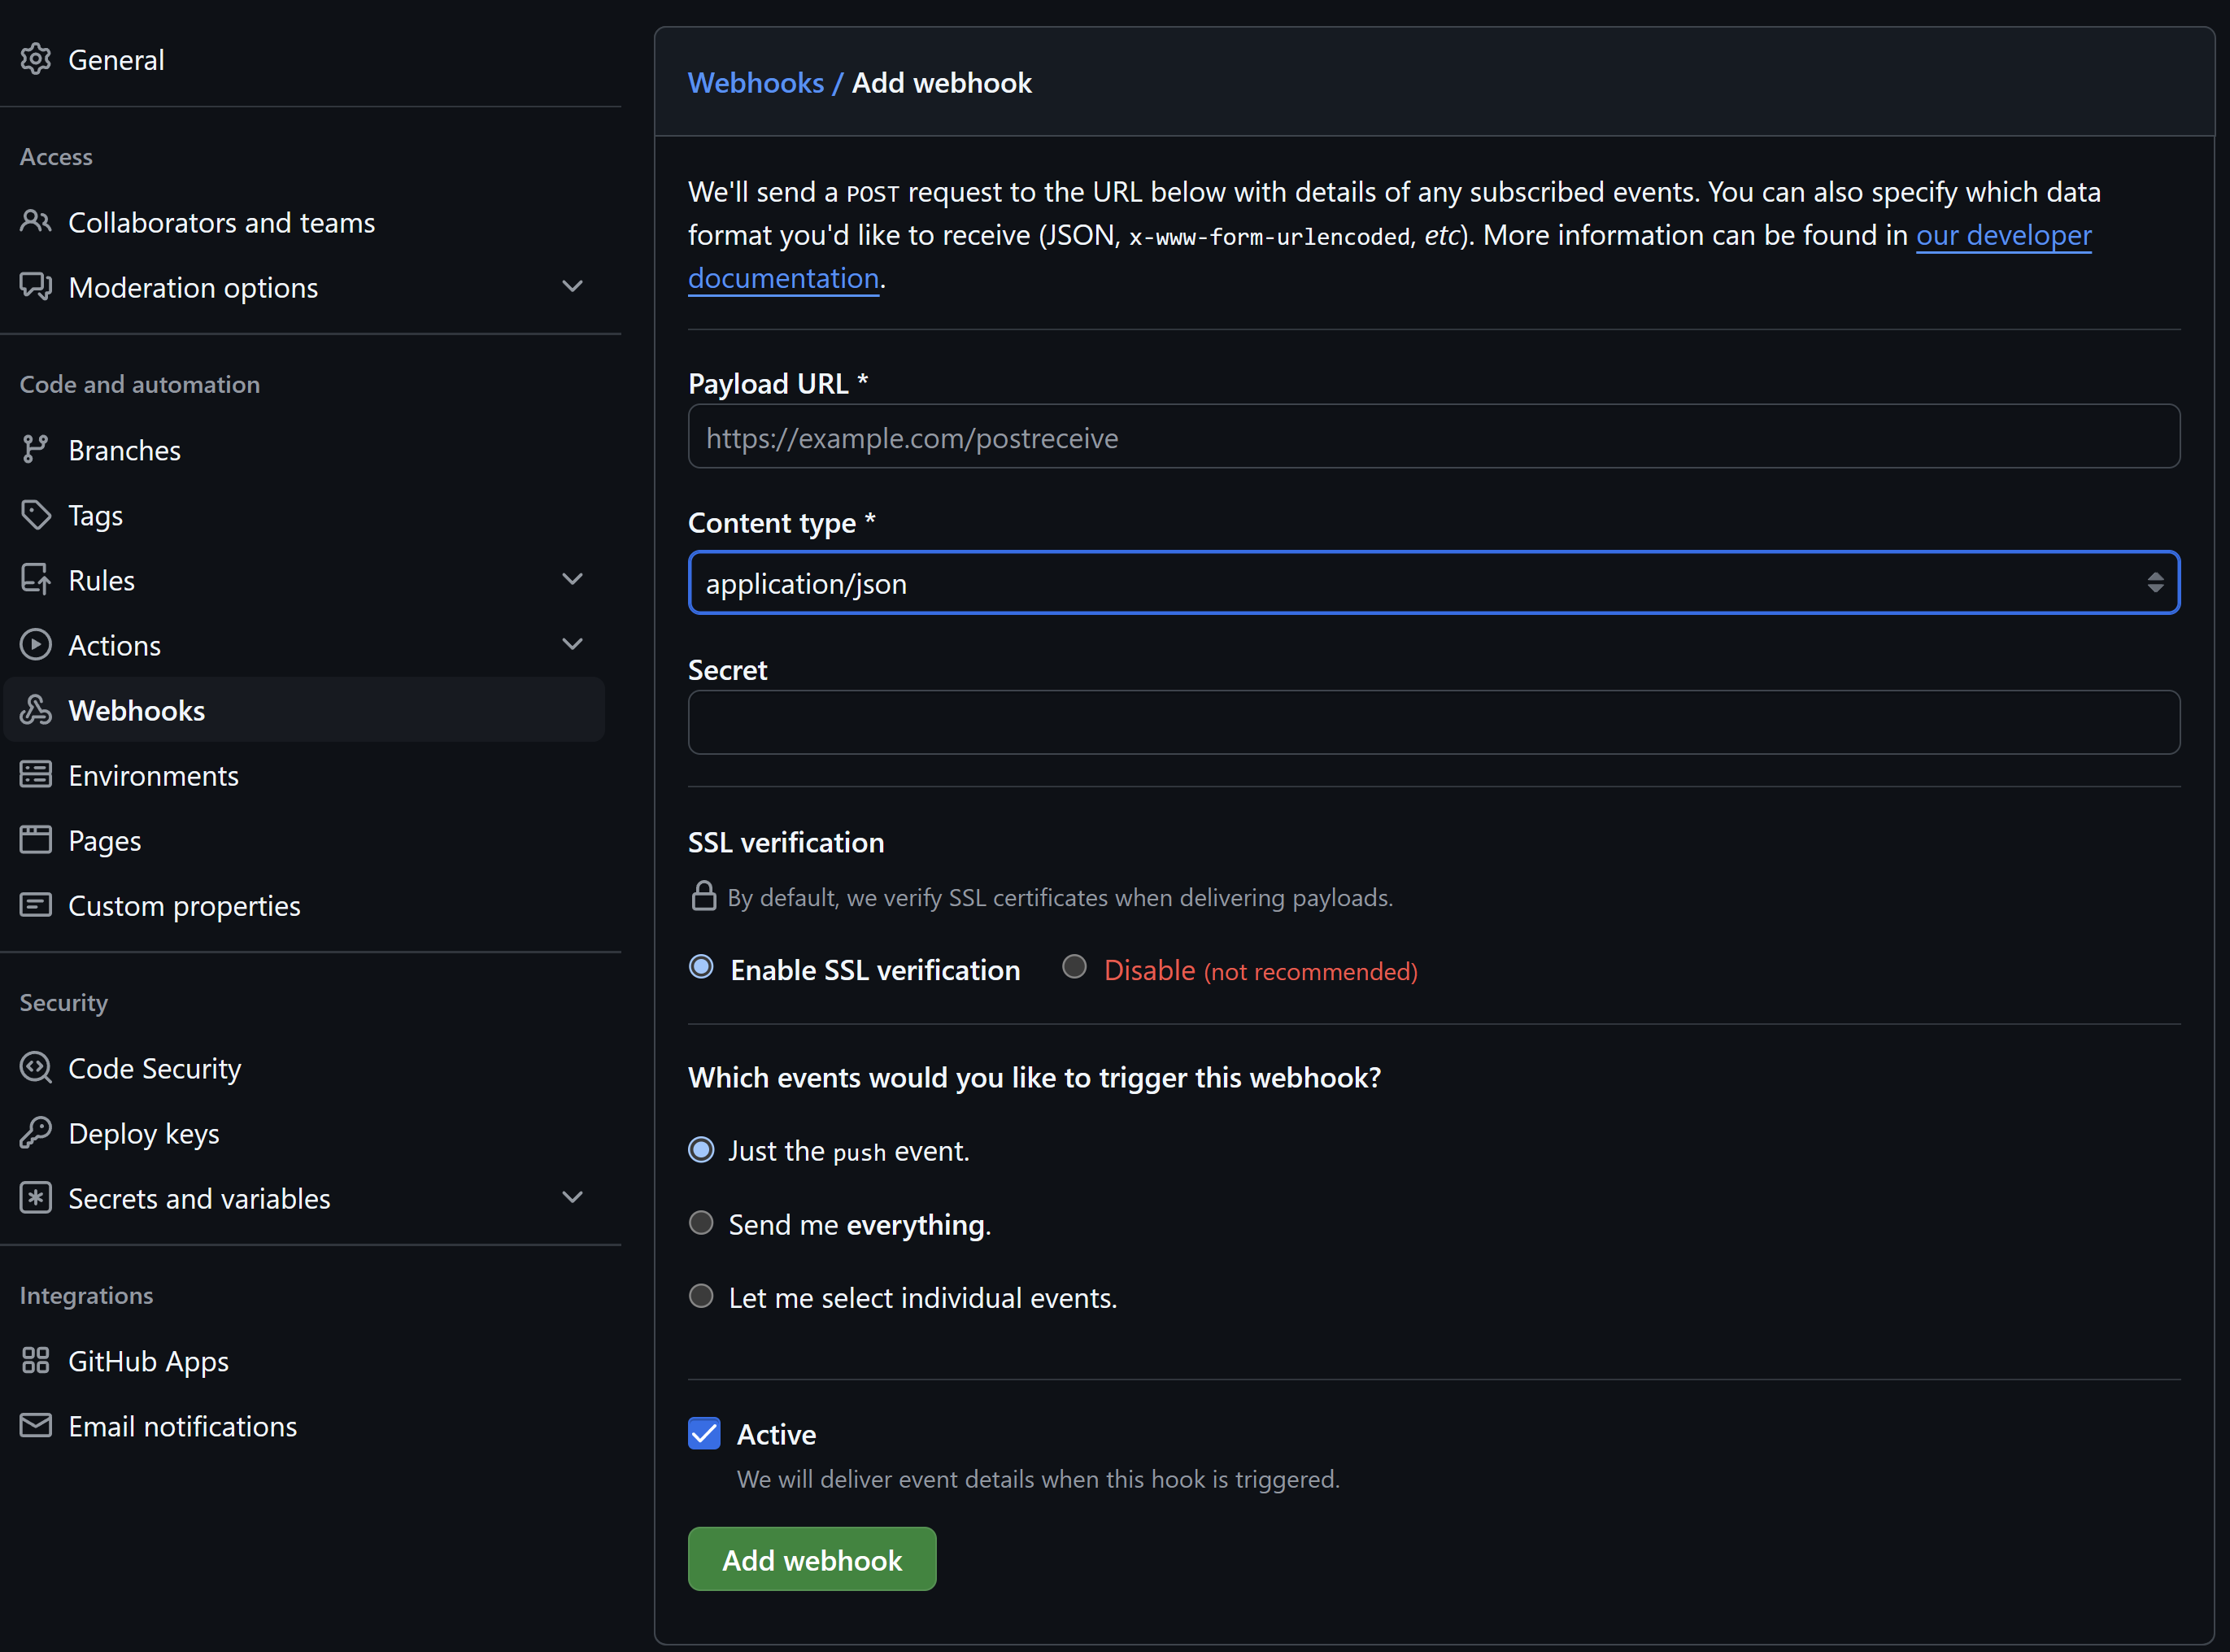Click the General gear icon
2230x1652 pixels.
[36, 60]
